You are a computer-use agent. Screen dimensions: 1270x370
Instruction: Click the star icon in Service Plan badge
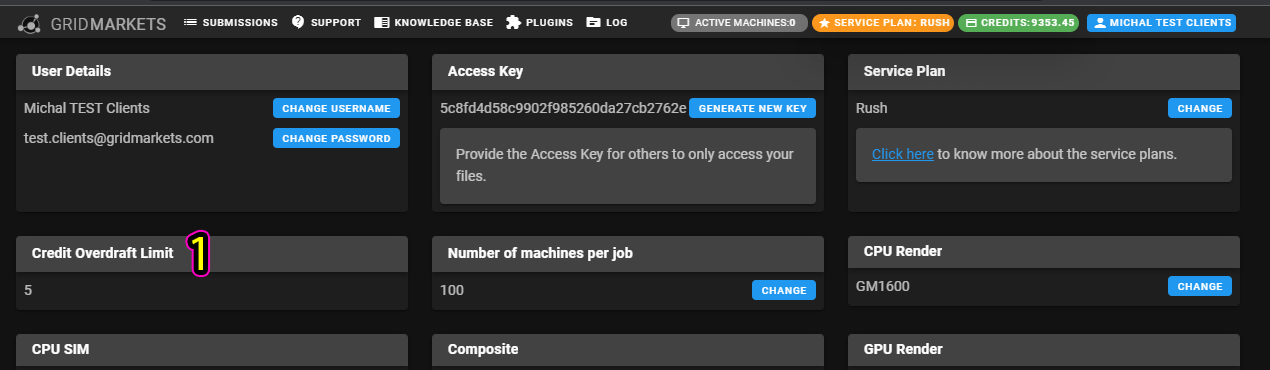point(824,22)
